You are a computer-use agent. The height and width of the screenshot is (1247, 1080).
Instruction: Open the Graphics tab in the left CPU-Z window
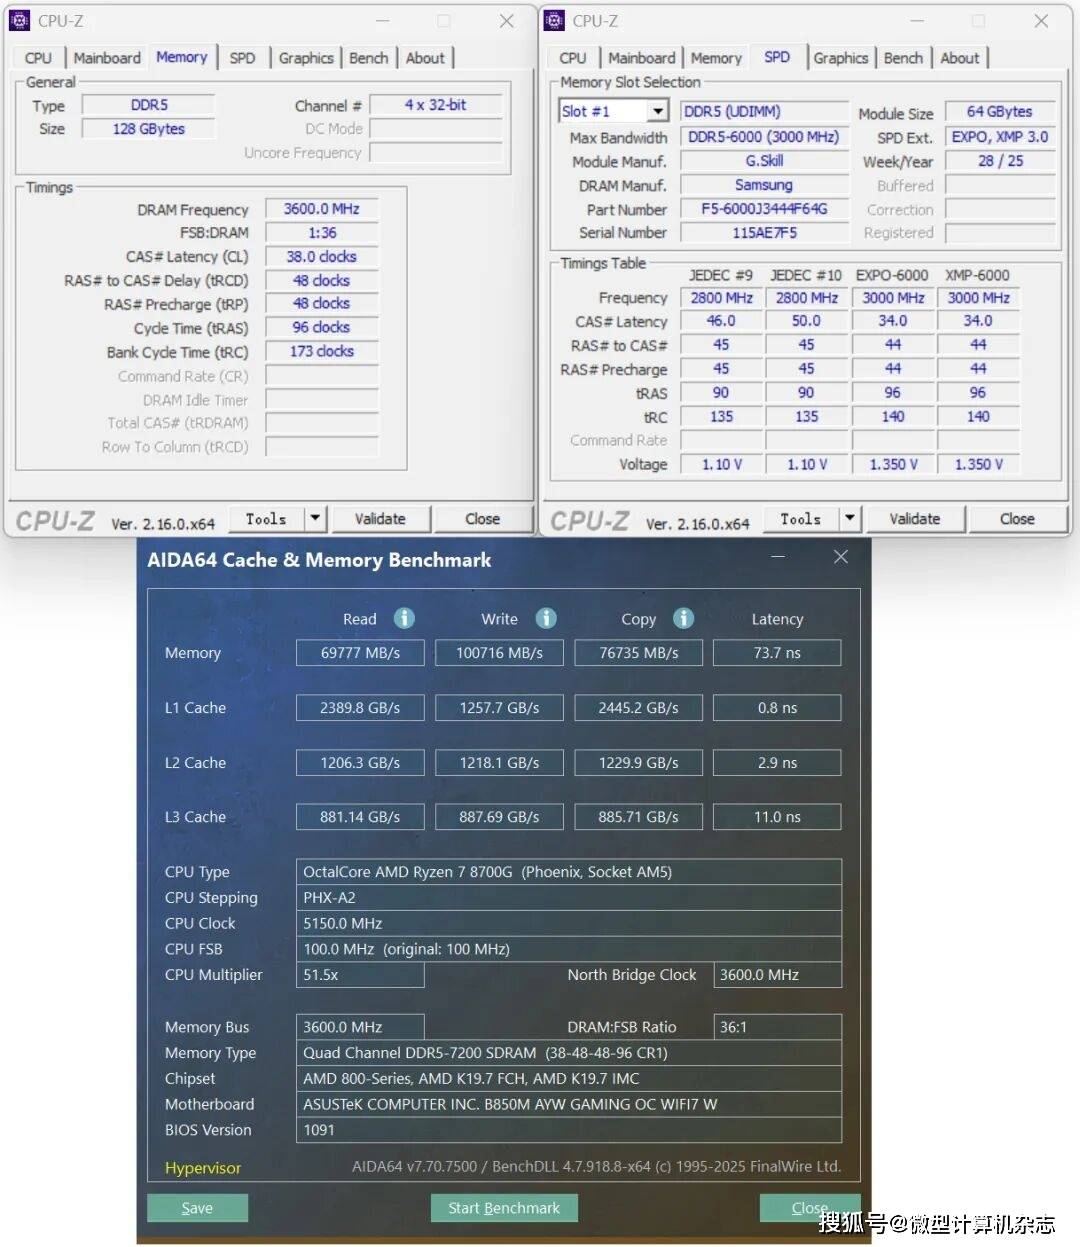click(x=306, y=58)
